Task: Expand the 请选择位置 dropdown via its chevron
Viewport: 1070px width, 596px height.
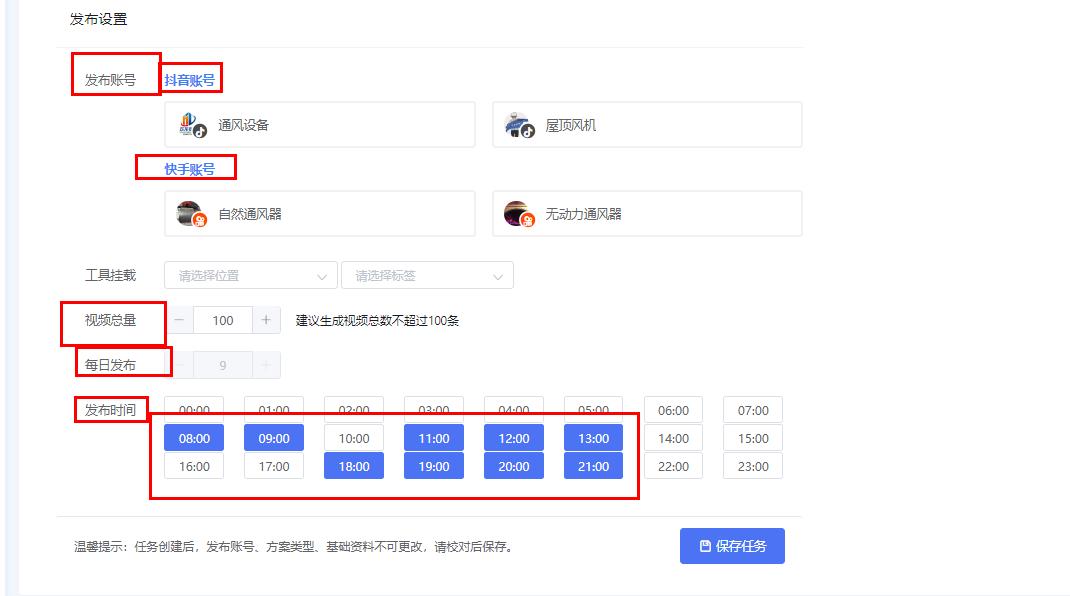Action: click(x=323, y=275)
